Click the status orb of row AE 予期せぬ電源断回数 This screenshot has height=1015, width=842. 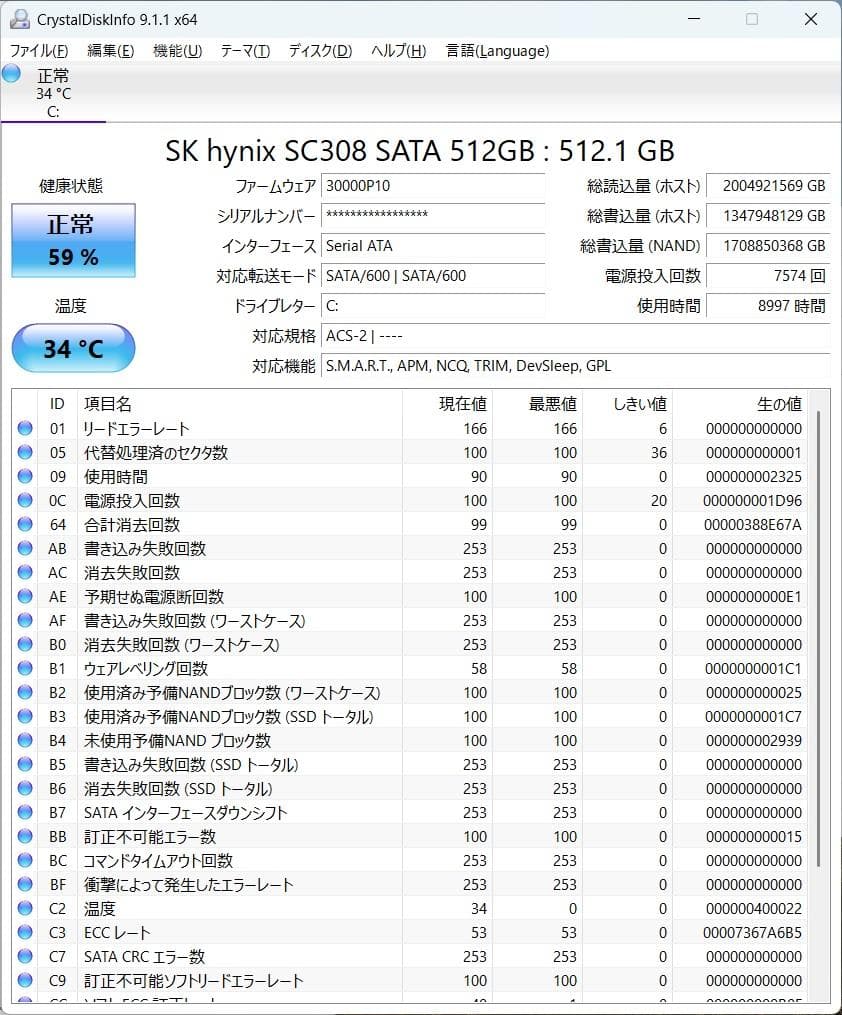click(x=25, y=596)
